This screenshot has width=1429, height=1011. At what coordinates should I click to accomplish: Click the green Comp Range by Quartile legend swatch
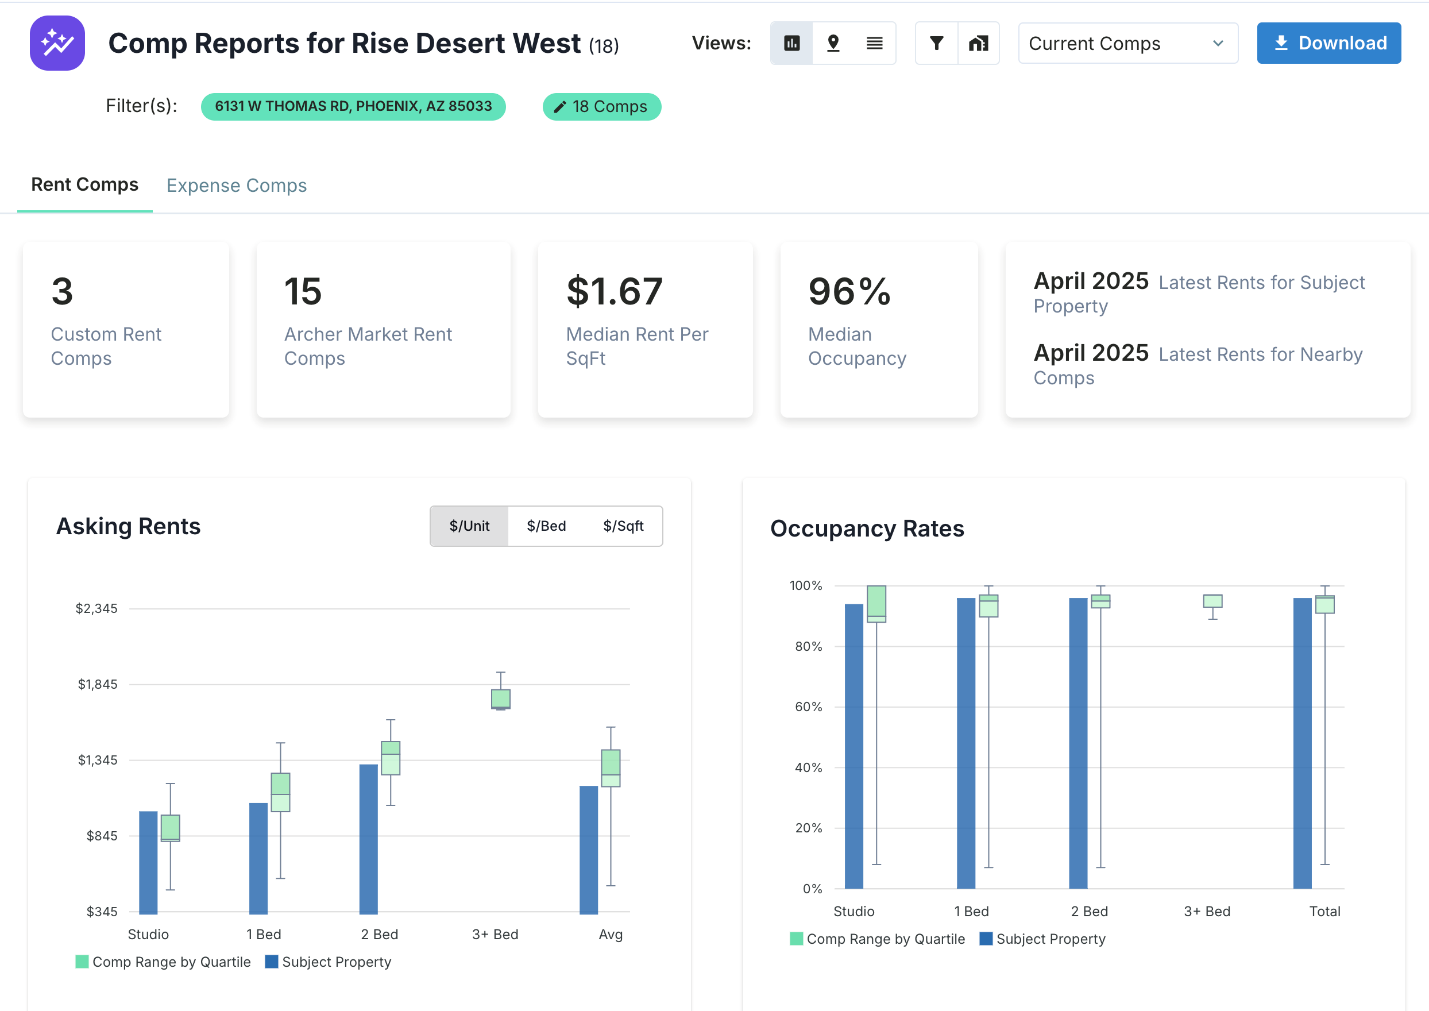point(80,961)
